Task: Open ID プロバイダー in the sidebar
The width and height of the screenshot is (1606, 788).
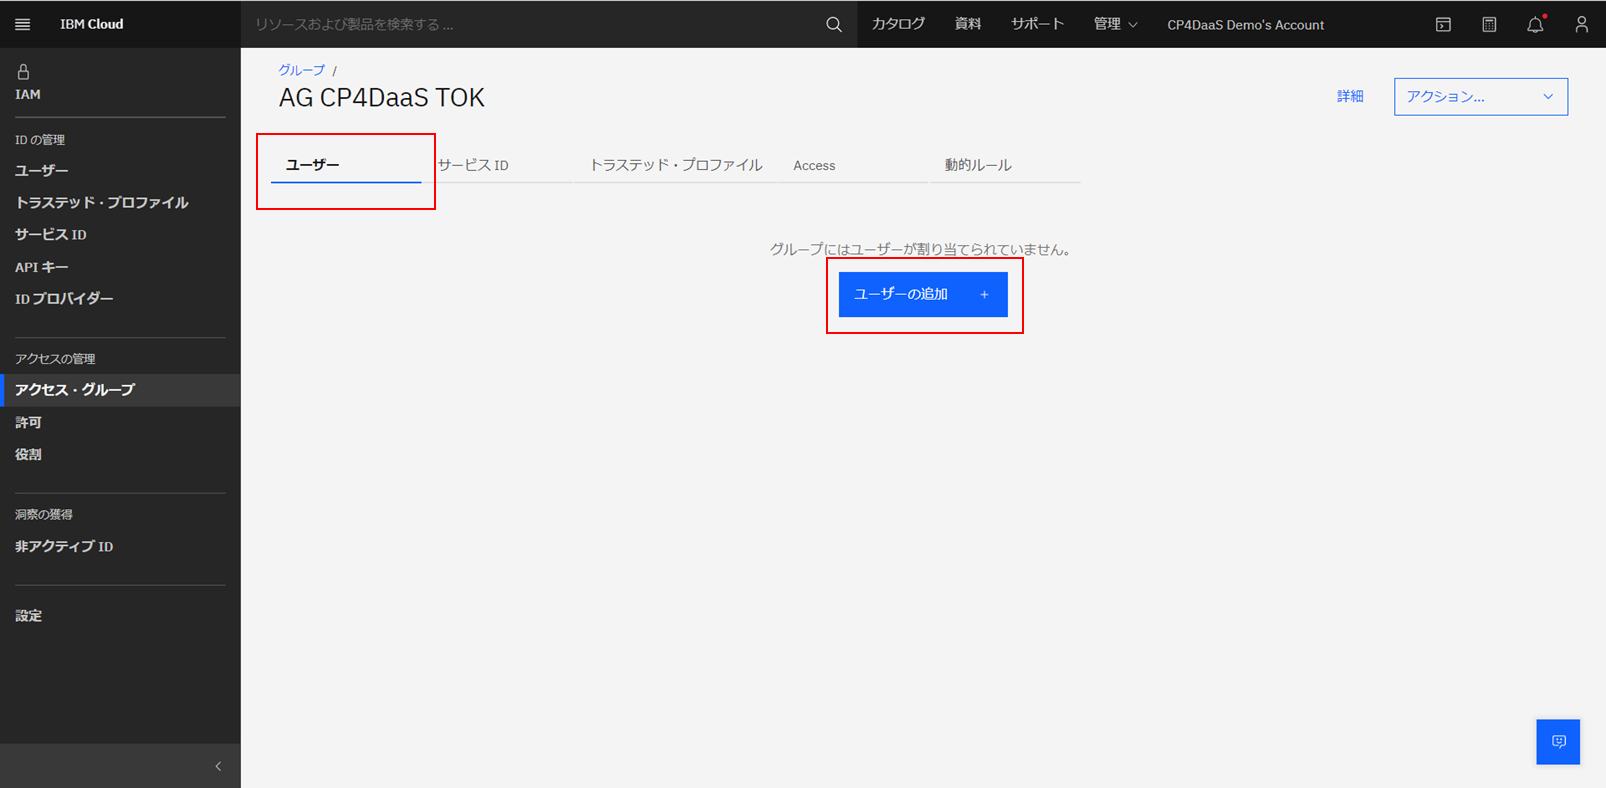Action: tap(64, 299)
